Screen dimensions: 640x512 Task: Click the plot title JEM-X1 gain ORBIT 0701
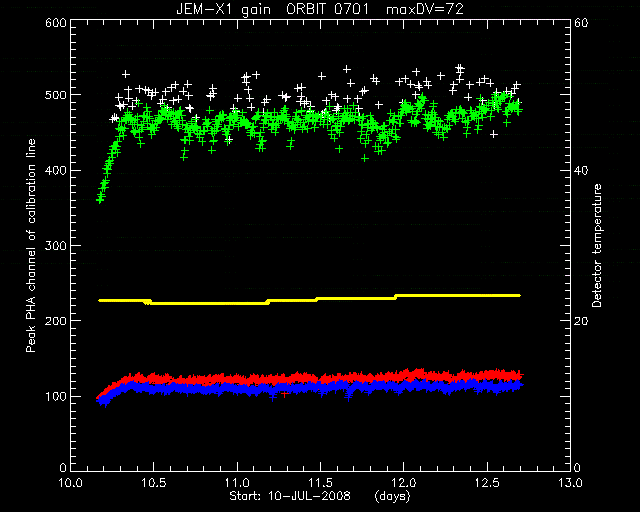[272, 9]
